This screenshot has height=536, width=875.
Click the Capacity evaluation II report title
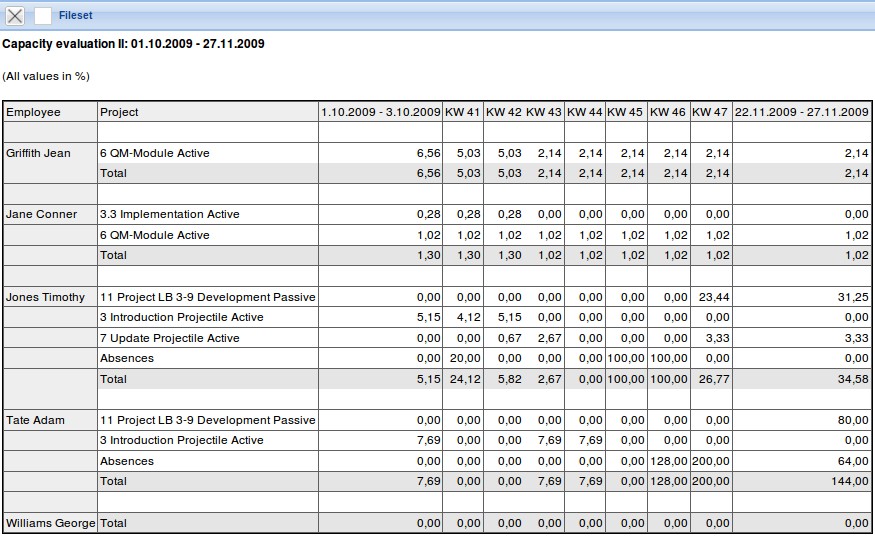point(133,44)
